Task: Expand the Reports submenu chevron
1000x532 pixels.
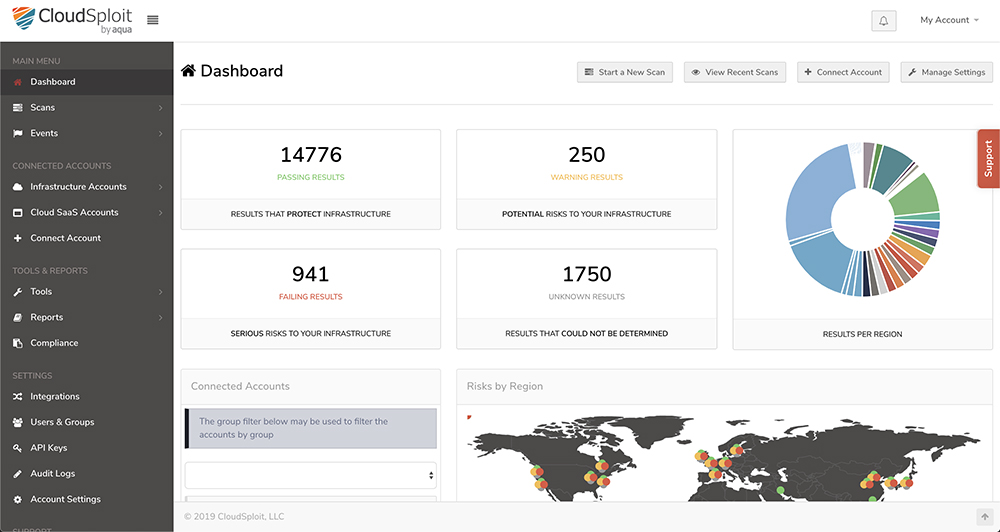Action: pos(160,318)
